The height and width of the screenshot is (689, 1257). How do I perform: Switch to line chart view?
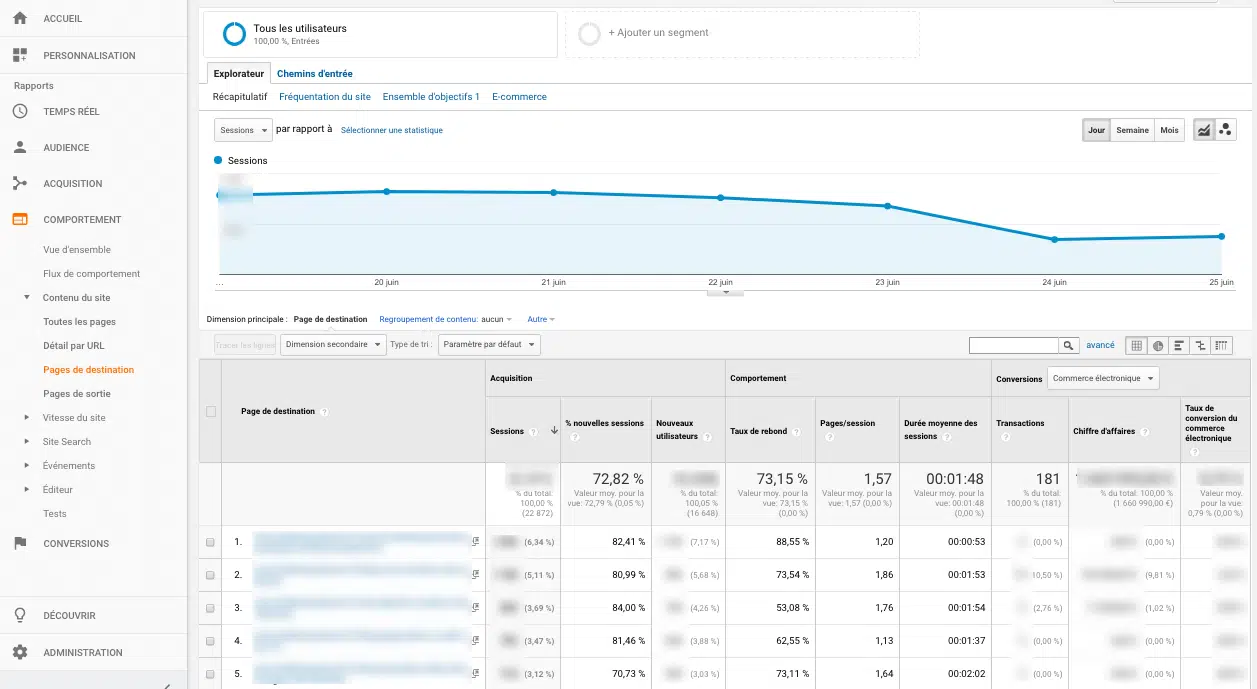[x=1204, y=130]
